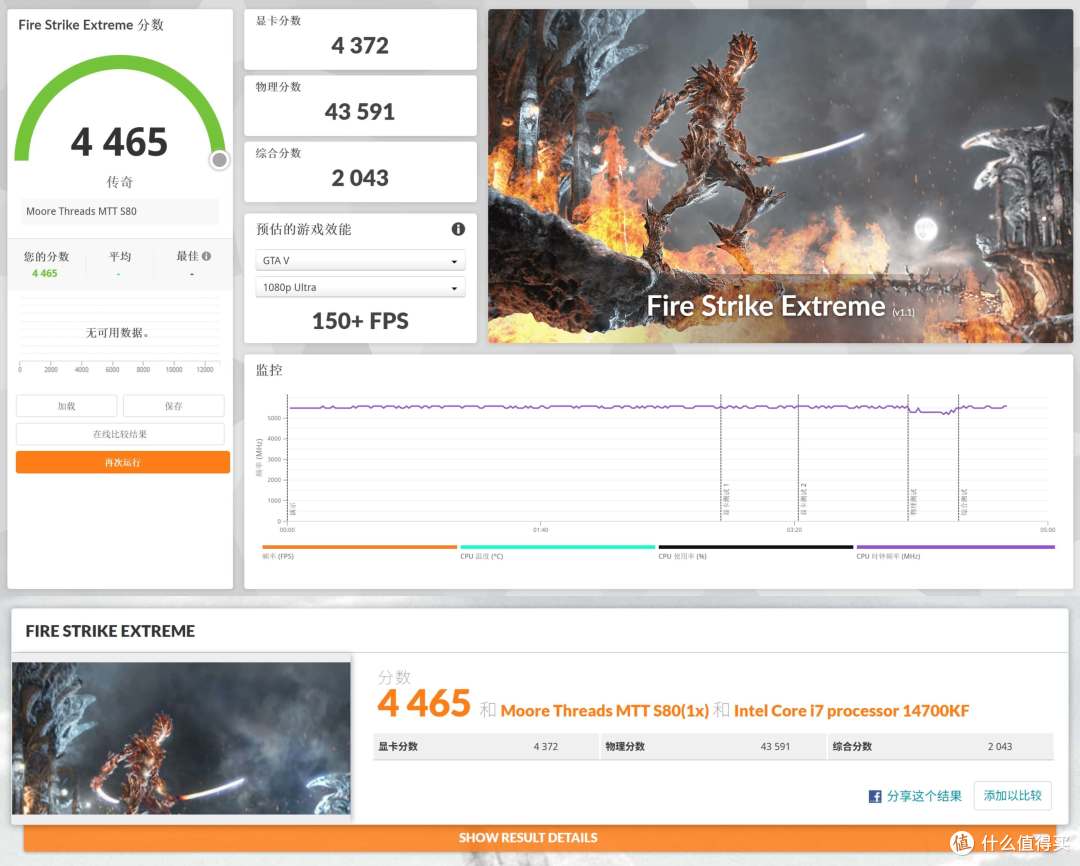Click the 预估的游戏效能 heading
Viewport: 1080px width, 866px height.
pos(304,229)
